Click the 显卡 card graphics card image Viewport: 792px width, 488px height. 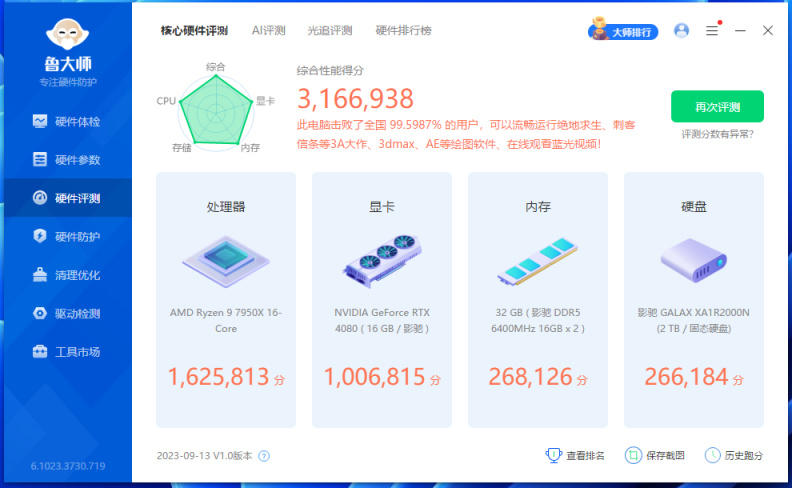382,261
